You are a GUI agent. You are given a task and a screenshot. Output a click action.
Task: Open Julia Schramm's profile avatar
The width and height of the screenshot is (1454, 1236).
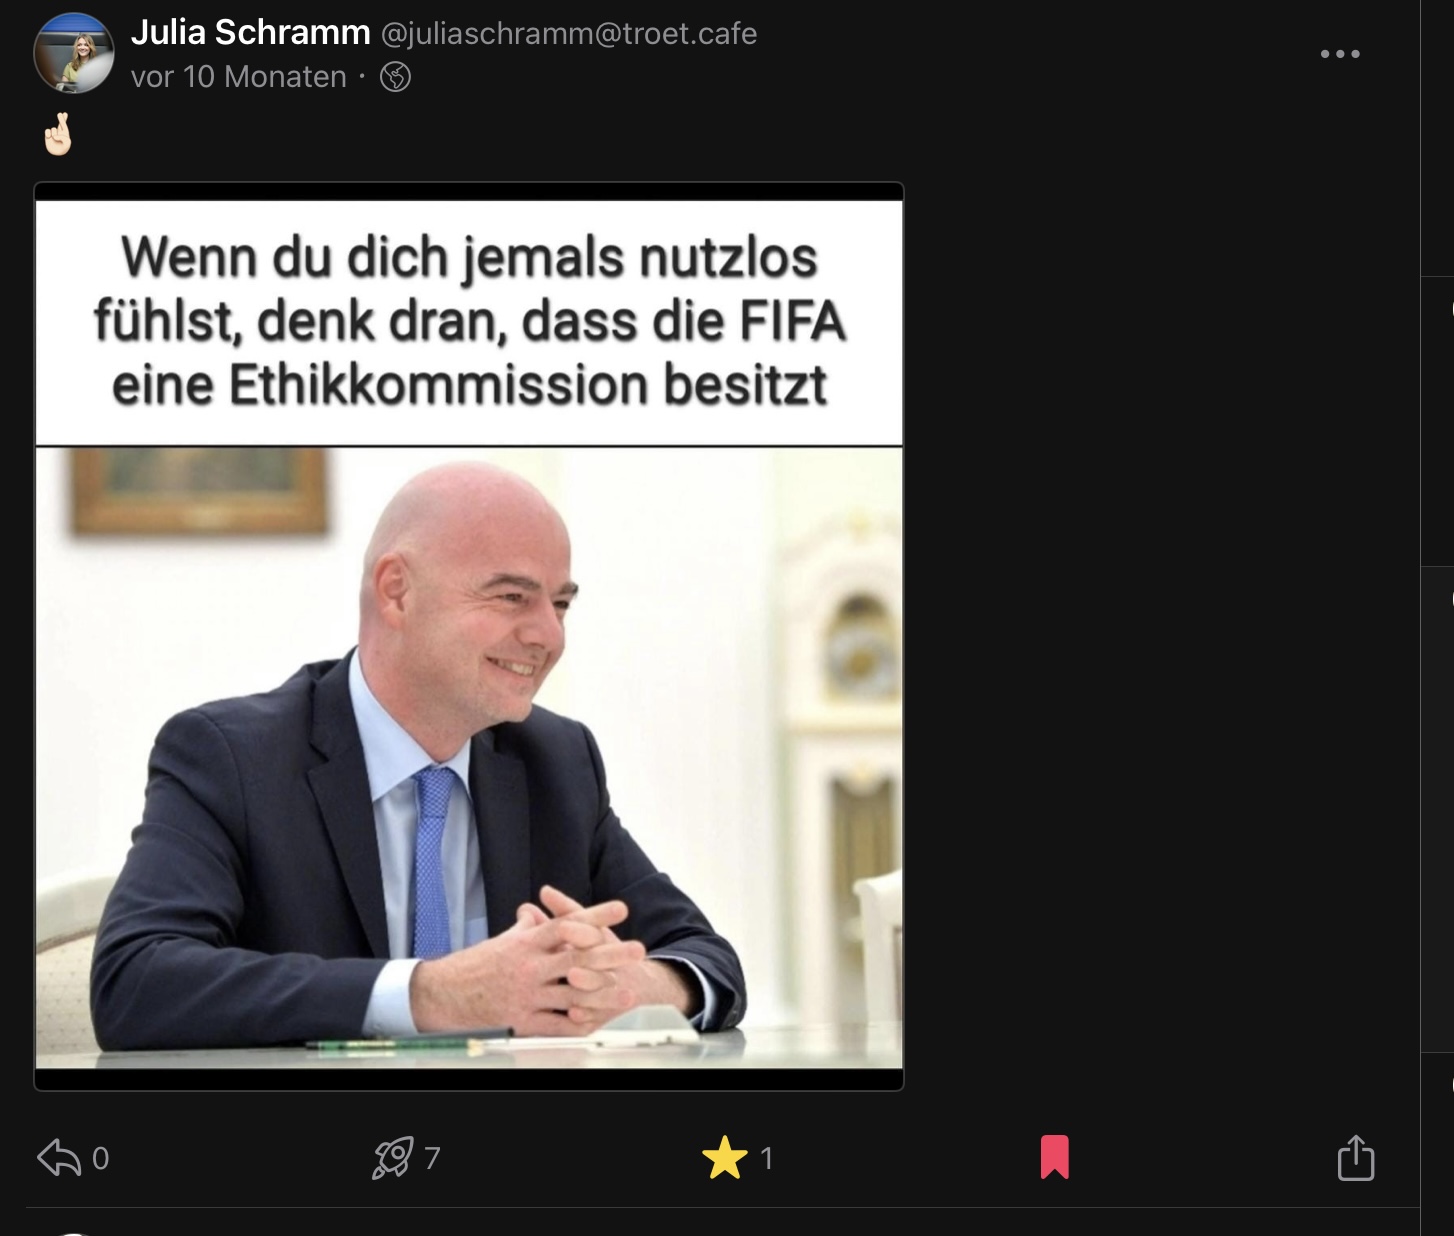click(73, 54)
